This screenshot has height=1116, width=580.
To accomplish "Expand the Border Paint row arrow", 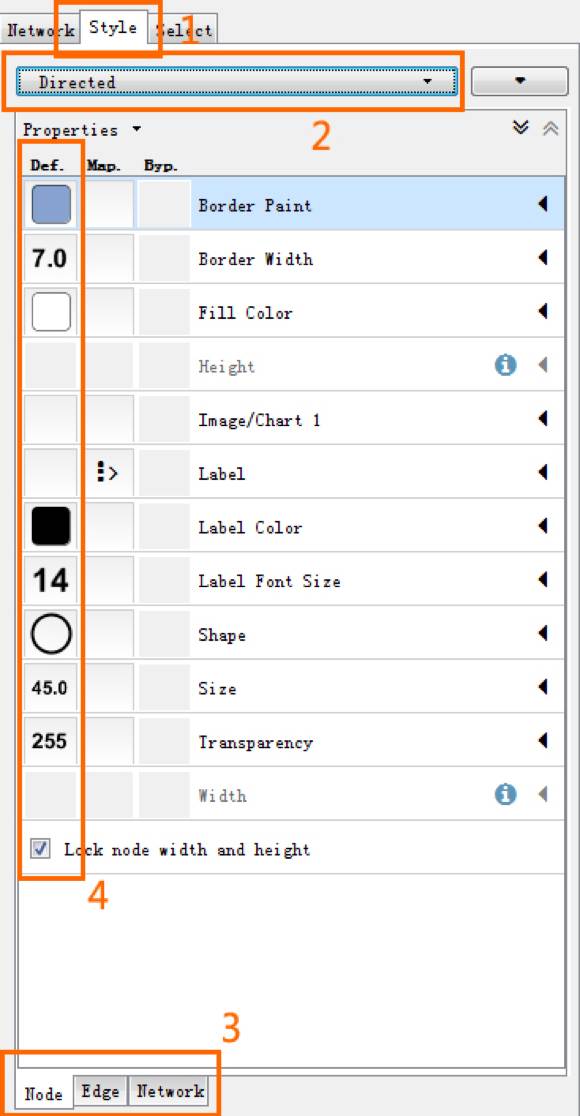I will pyautogui.click(x=544, y=205).
